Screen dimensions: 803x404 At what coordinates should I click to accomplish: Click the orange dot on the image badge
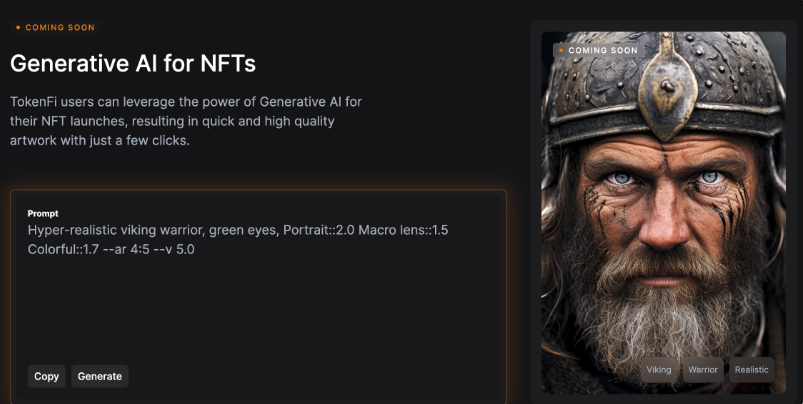pos(562,49)
